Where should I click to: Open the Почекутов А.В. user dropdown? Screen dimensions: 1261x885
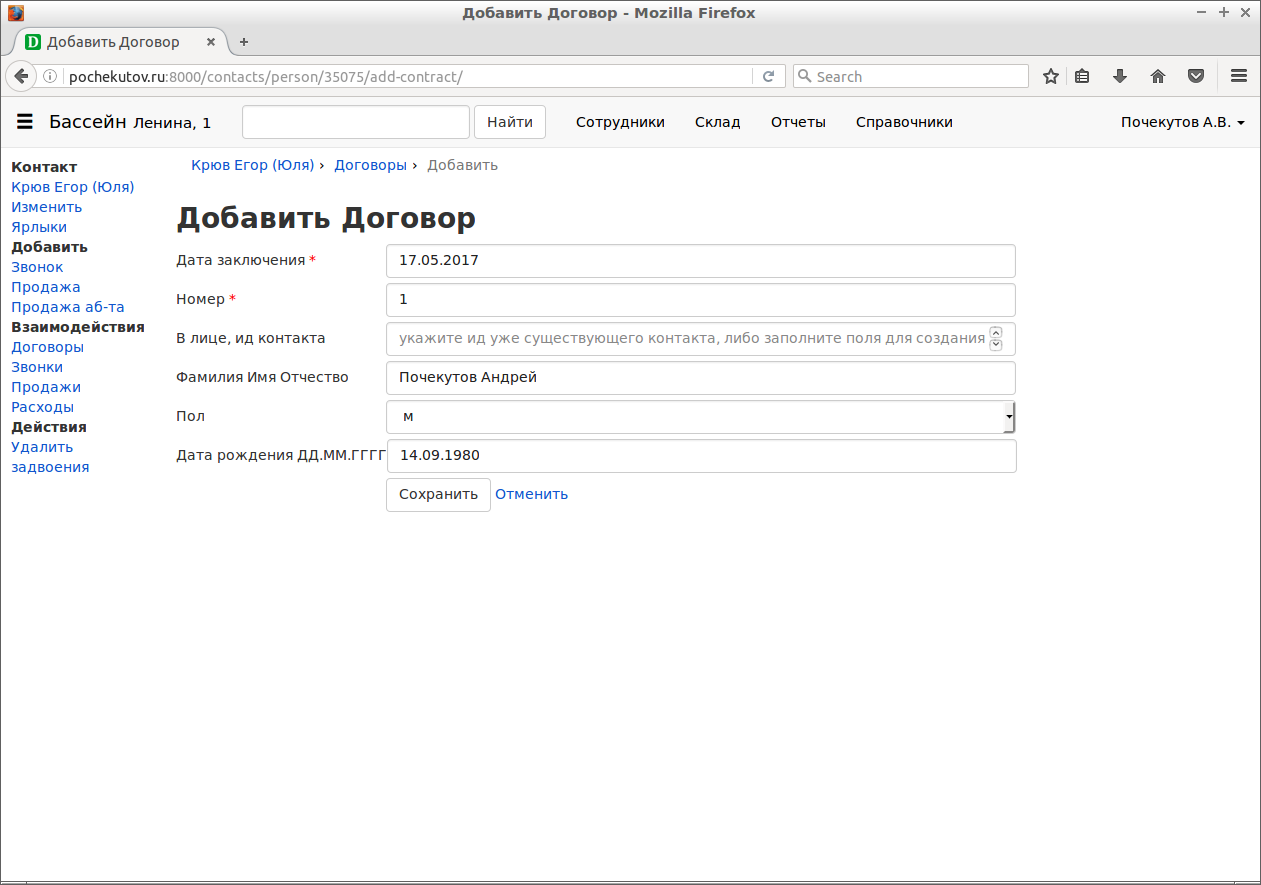[1182, 122]
